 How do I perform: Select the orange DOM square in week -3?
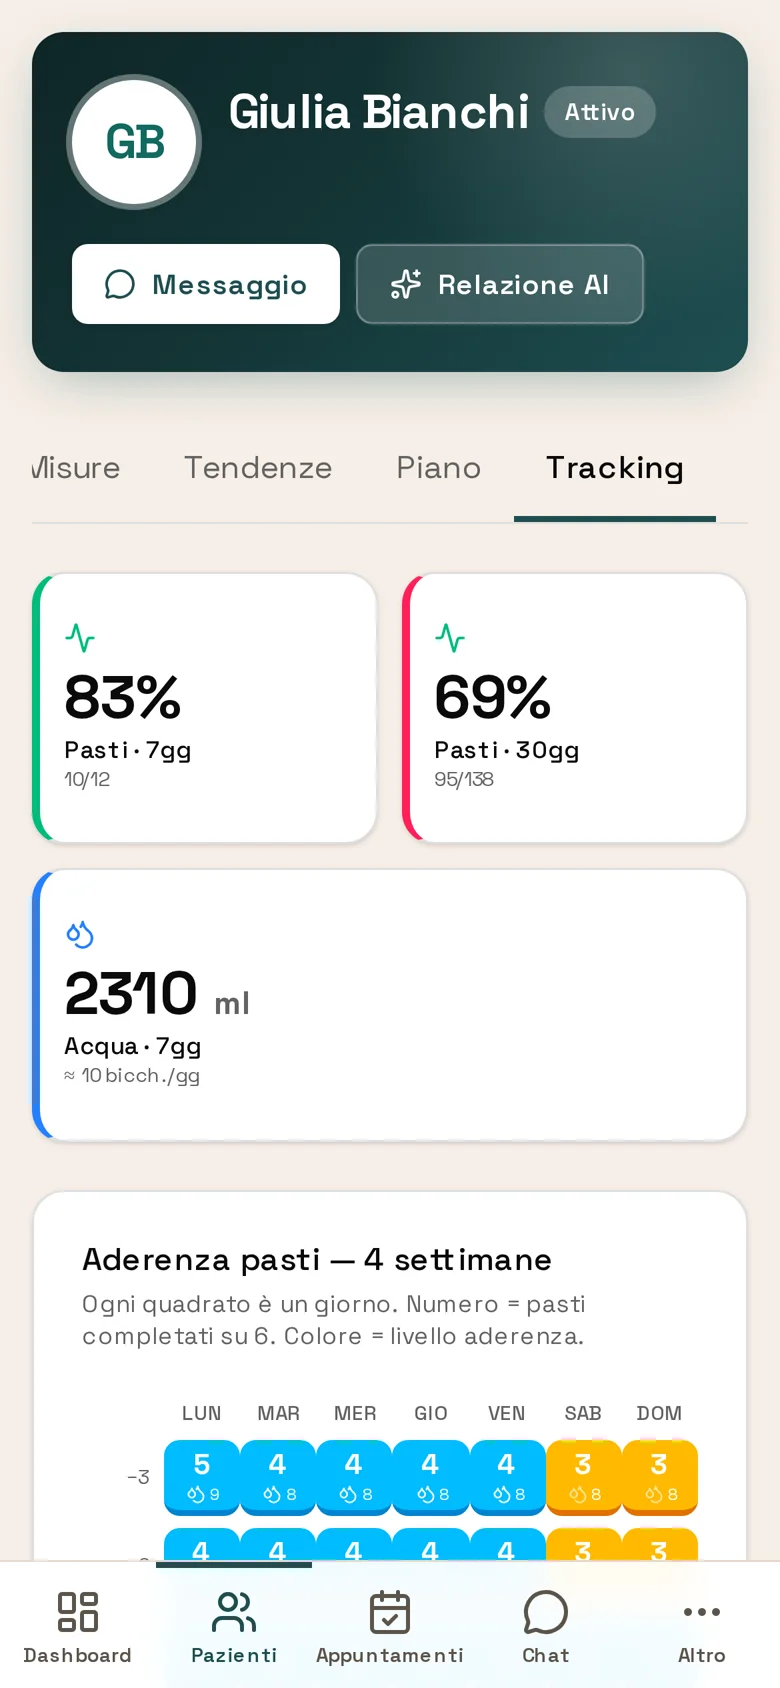[659, 1478]
